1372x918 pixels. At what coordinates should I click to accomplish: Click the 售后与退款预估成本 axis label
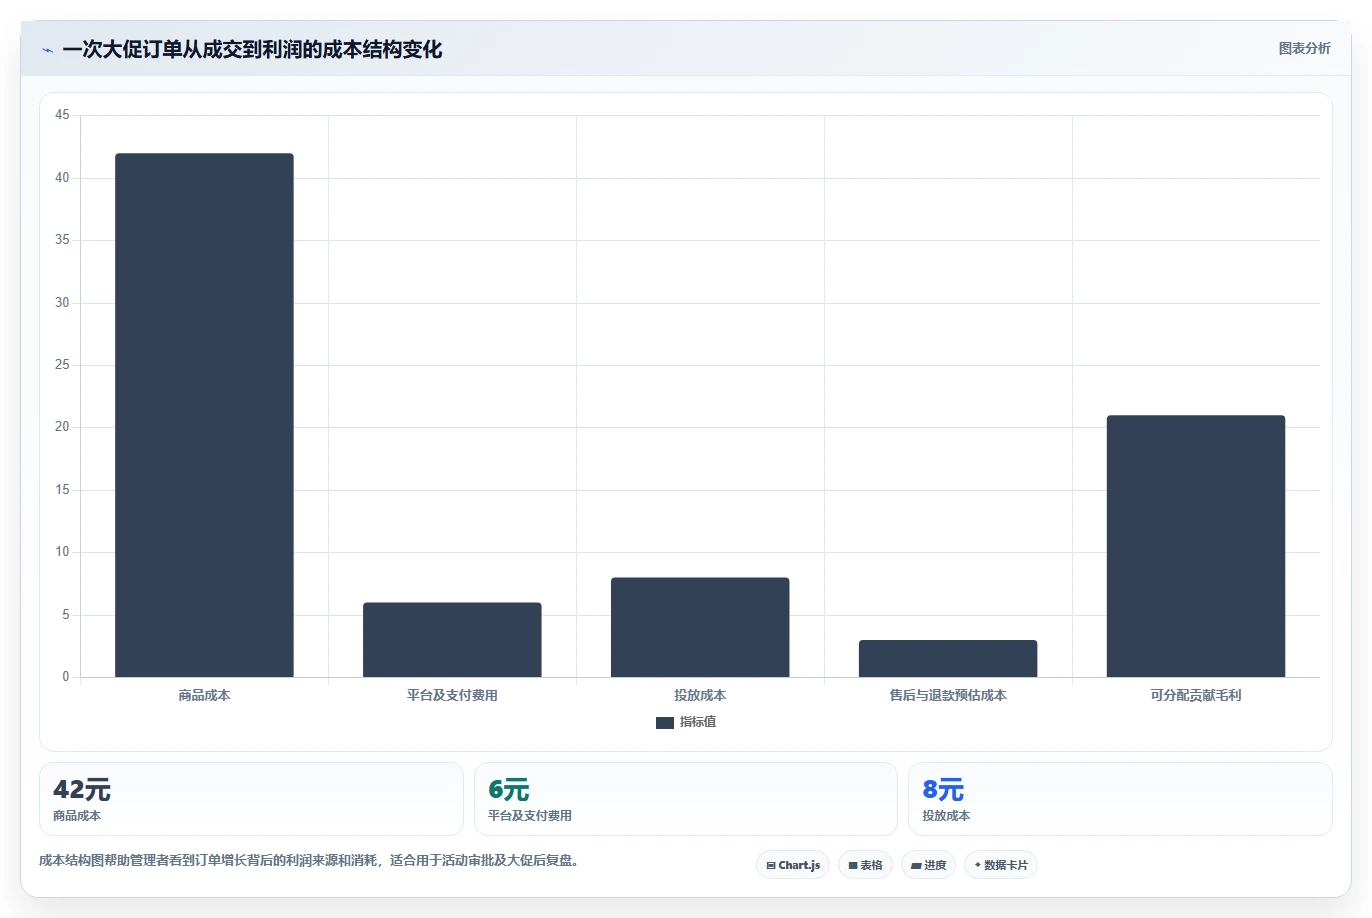pos(948,695)
